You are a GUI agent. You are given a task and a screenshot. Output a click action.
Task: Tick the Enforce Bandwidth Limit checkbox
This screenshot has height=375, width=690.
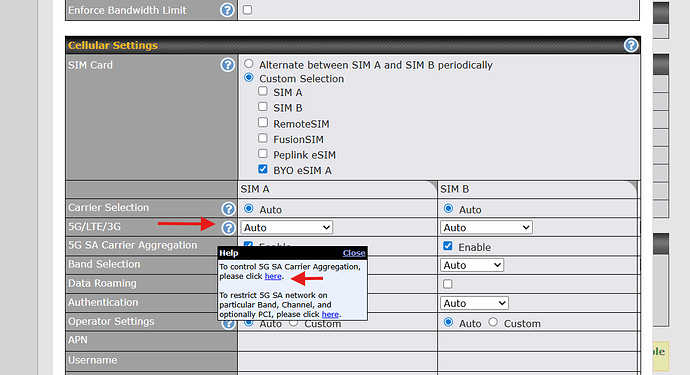click(x=247, y=10)
